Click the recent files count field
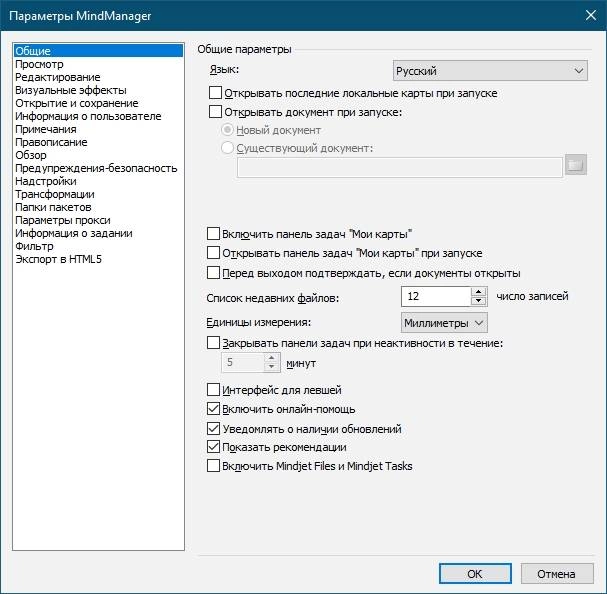The height and width of the screenshot is (594, 607). tap(436, 297)
